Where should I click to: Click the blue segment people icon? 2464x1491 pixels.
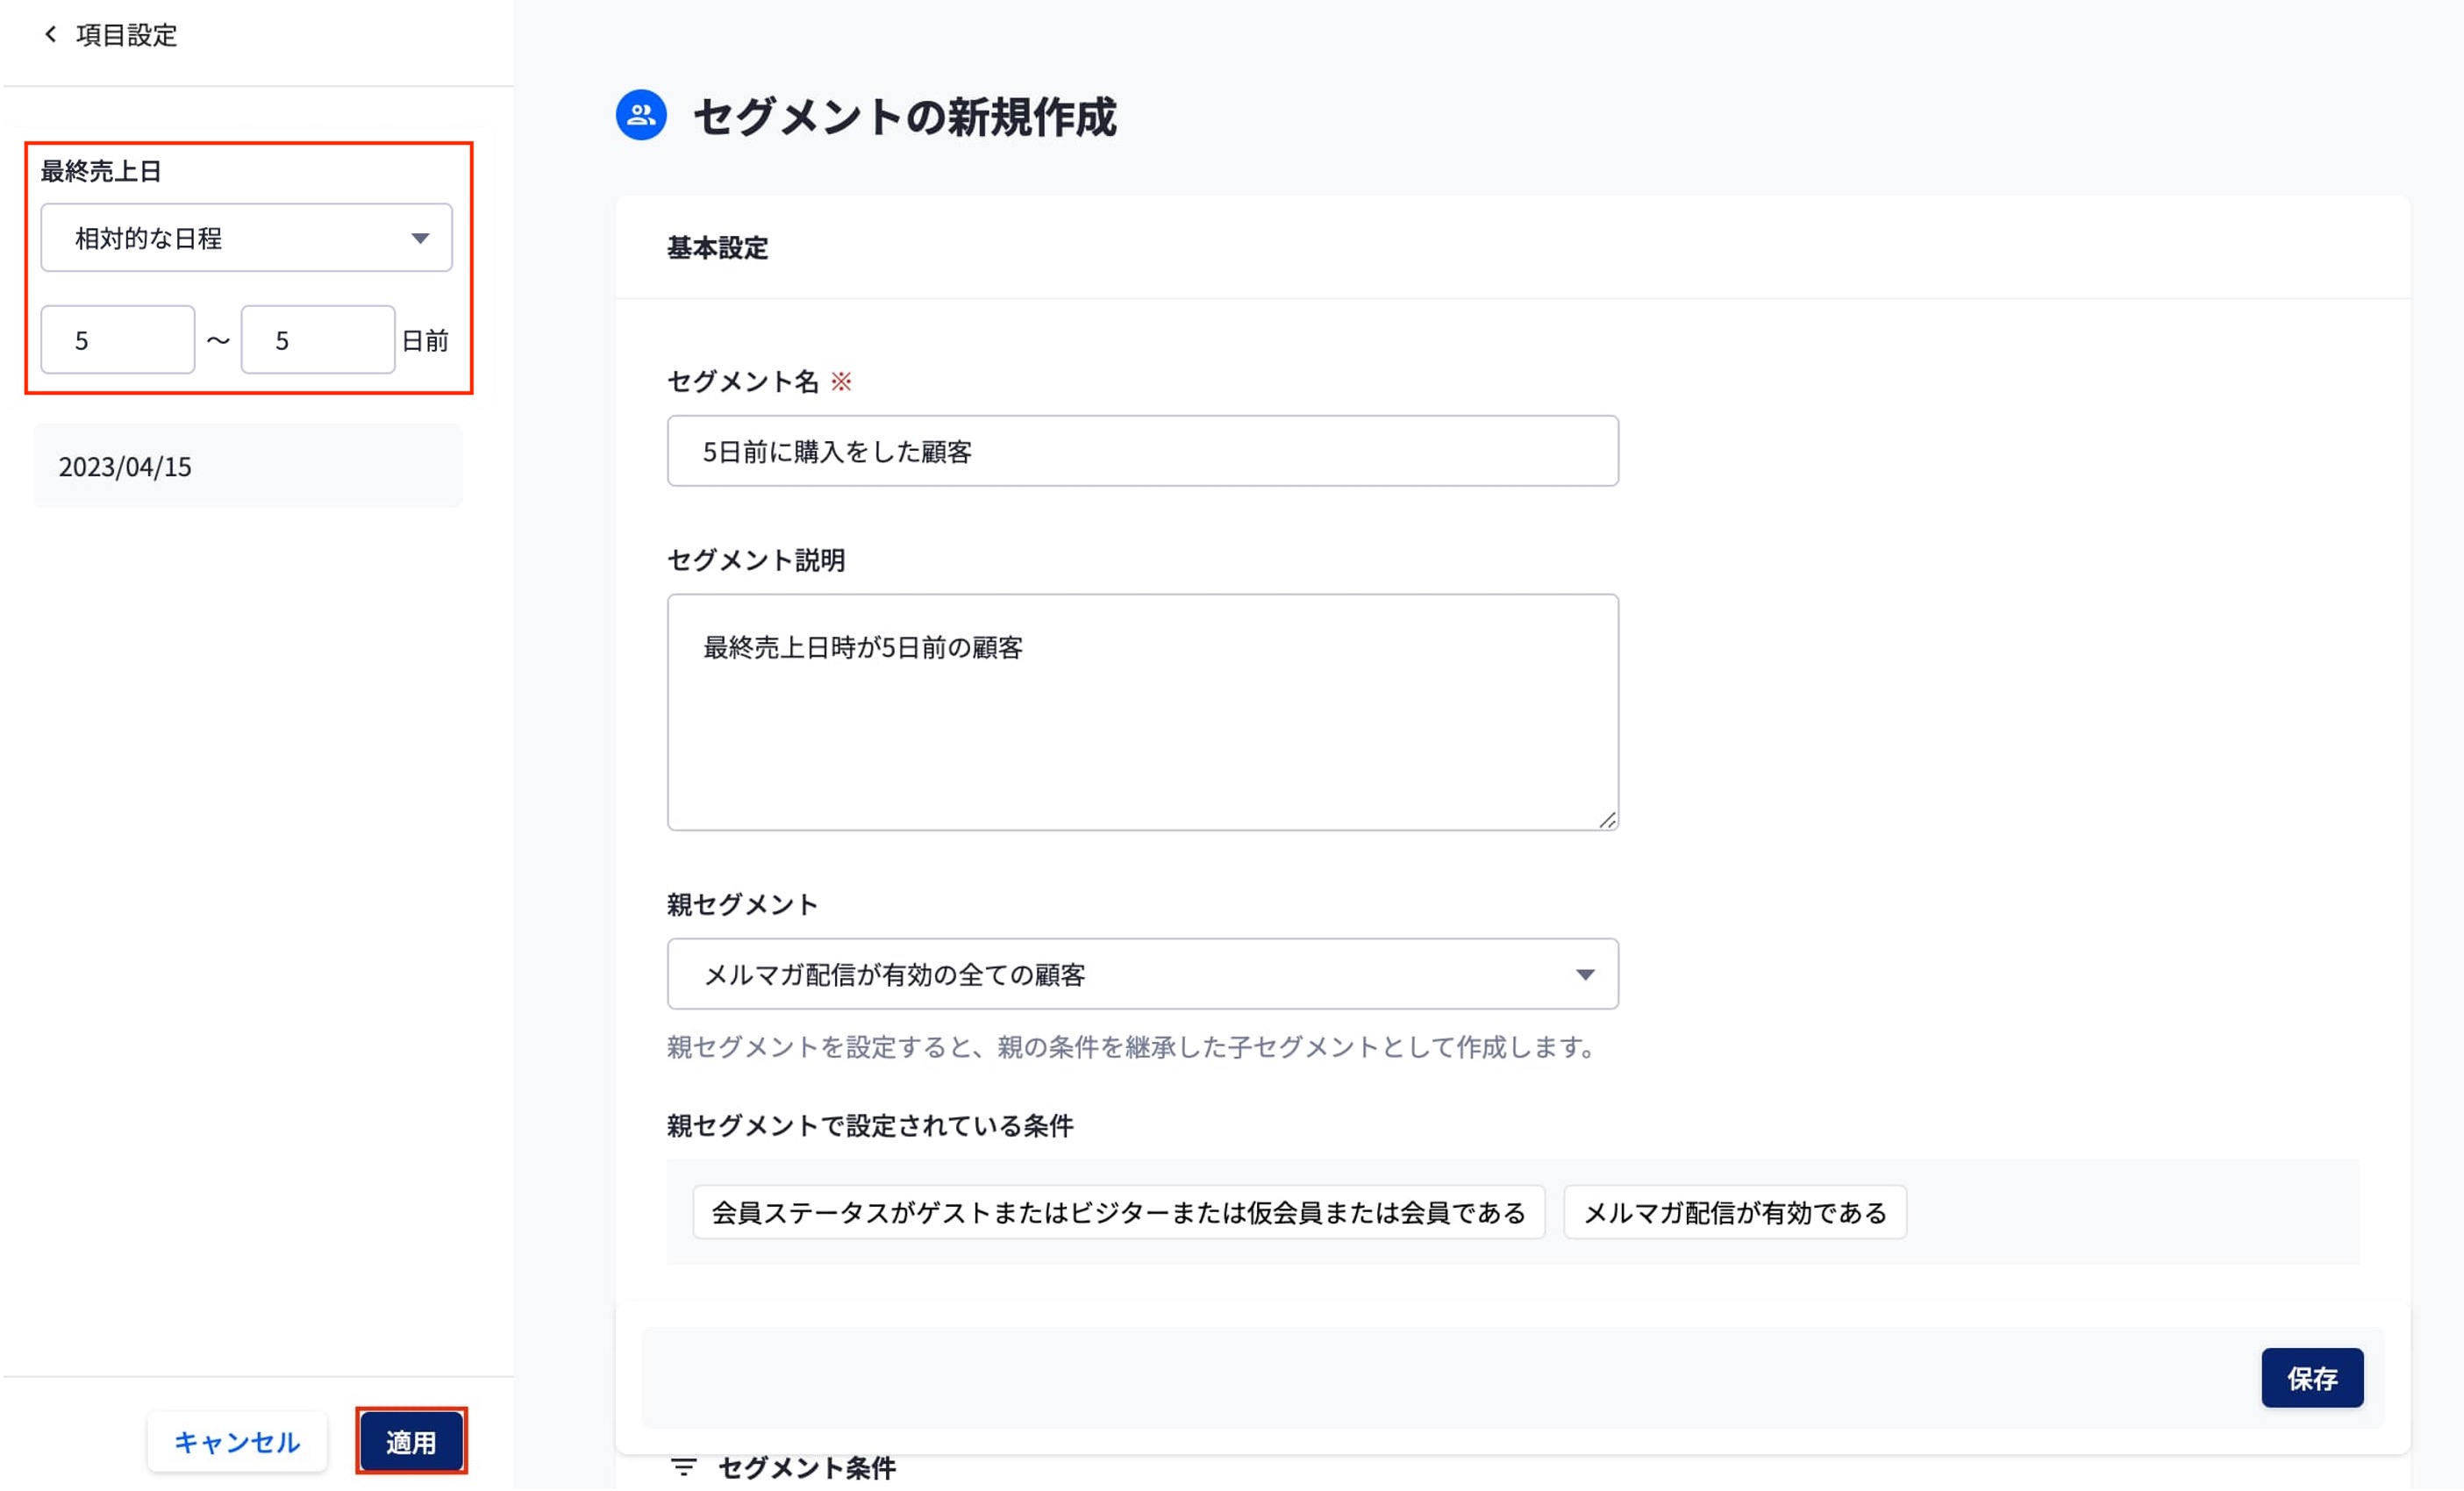point(641,116)
